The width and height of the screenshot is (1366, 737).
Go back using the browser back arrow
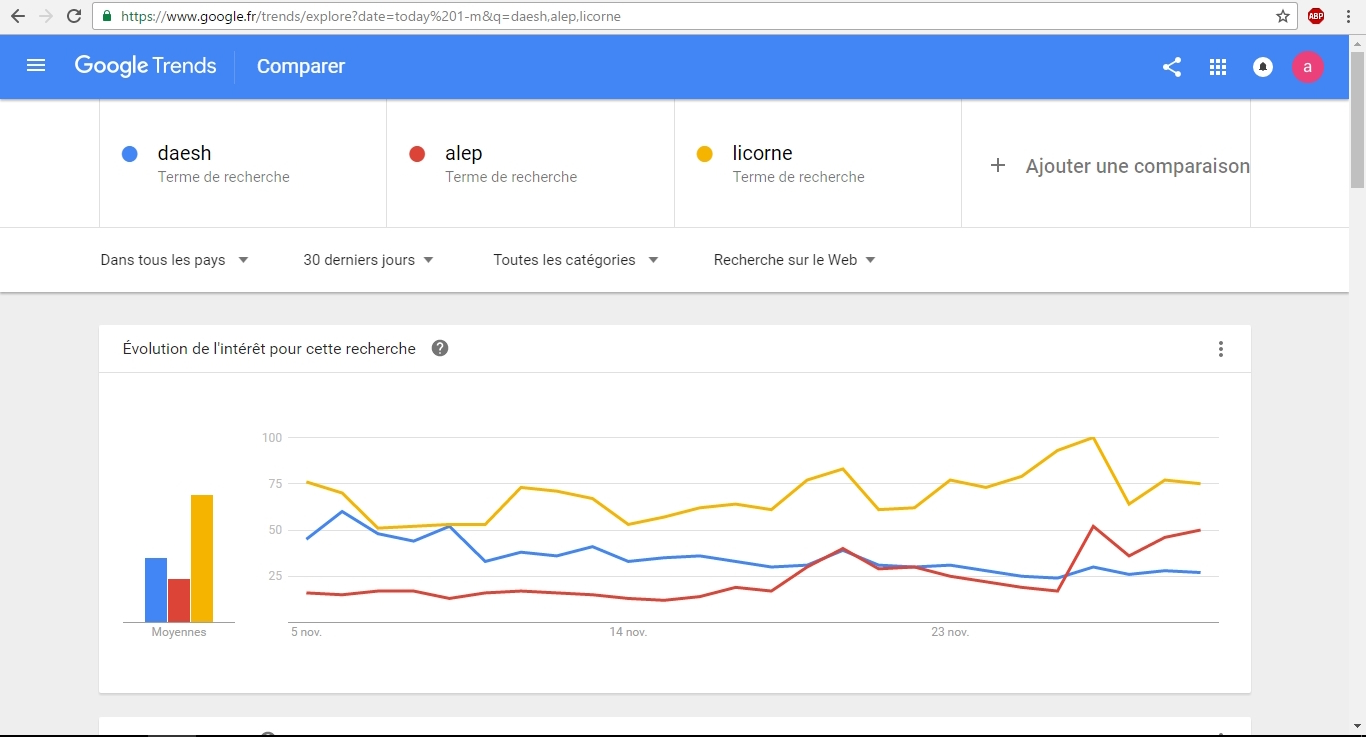[17, 16]
